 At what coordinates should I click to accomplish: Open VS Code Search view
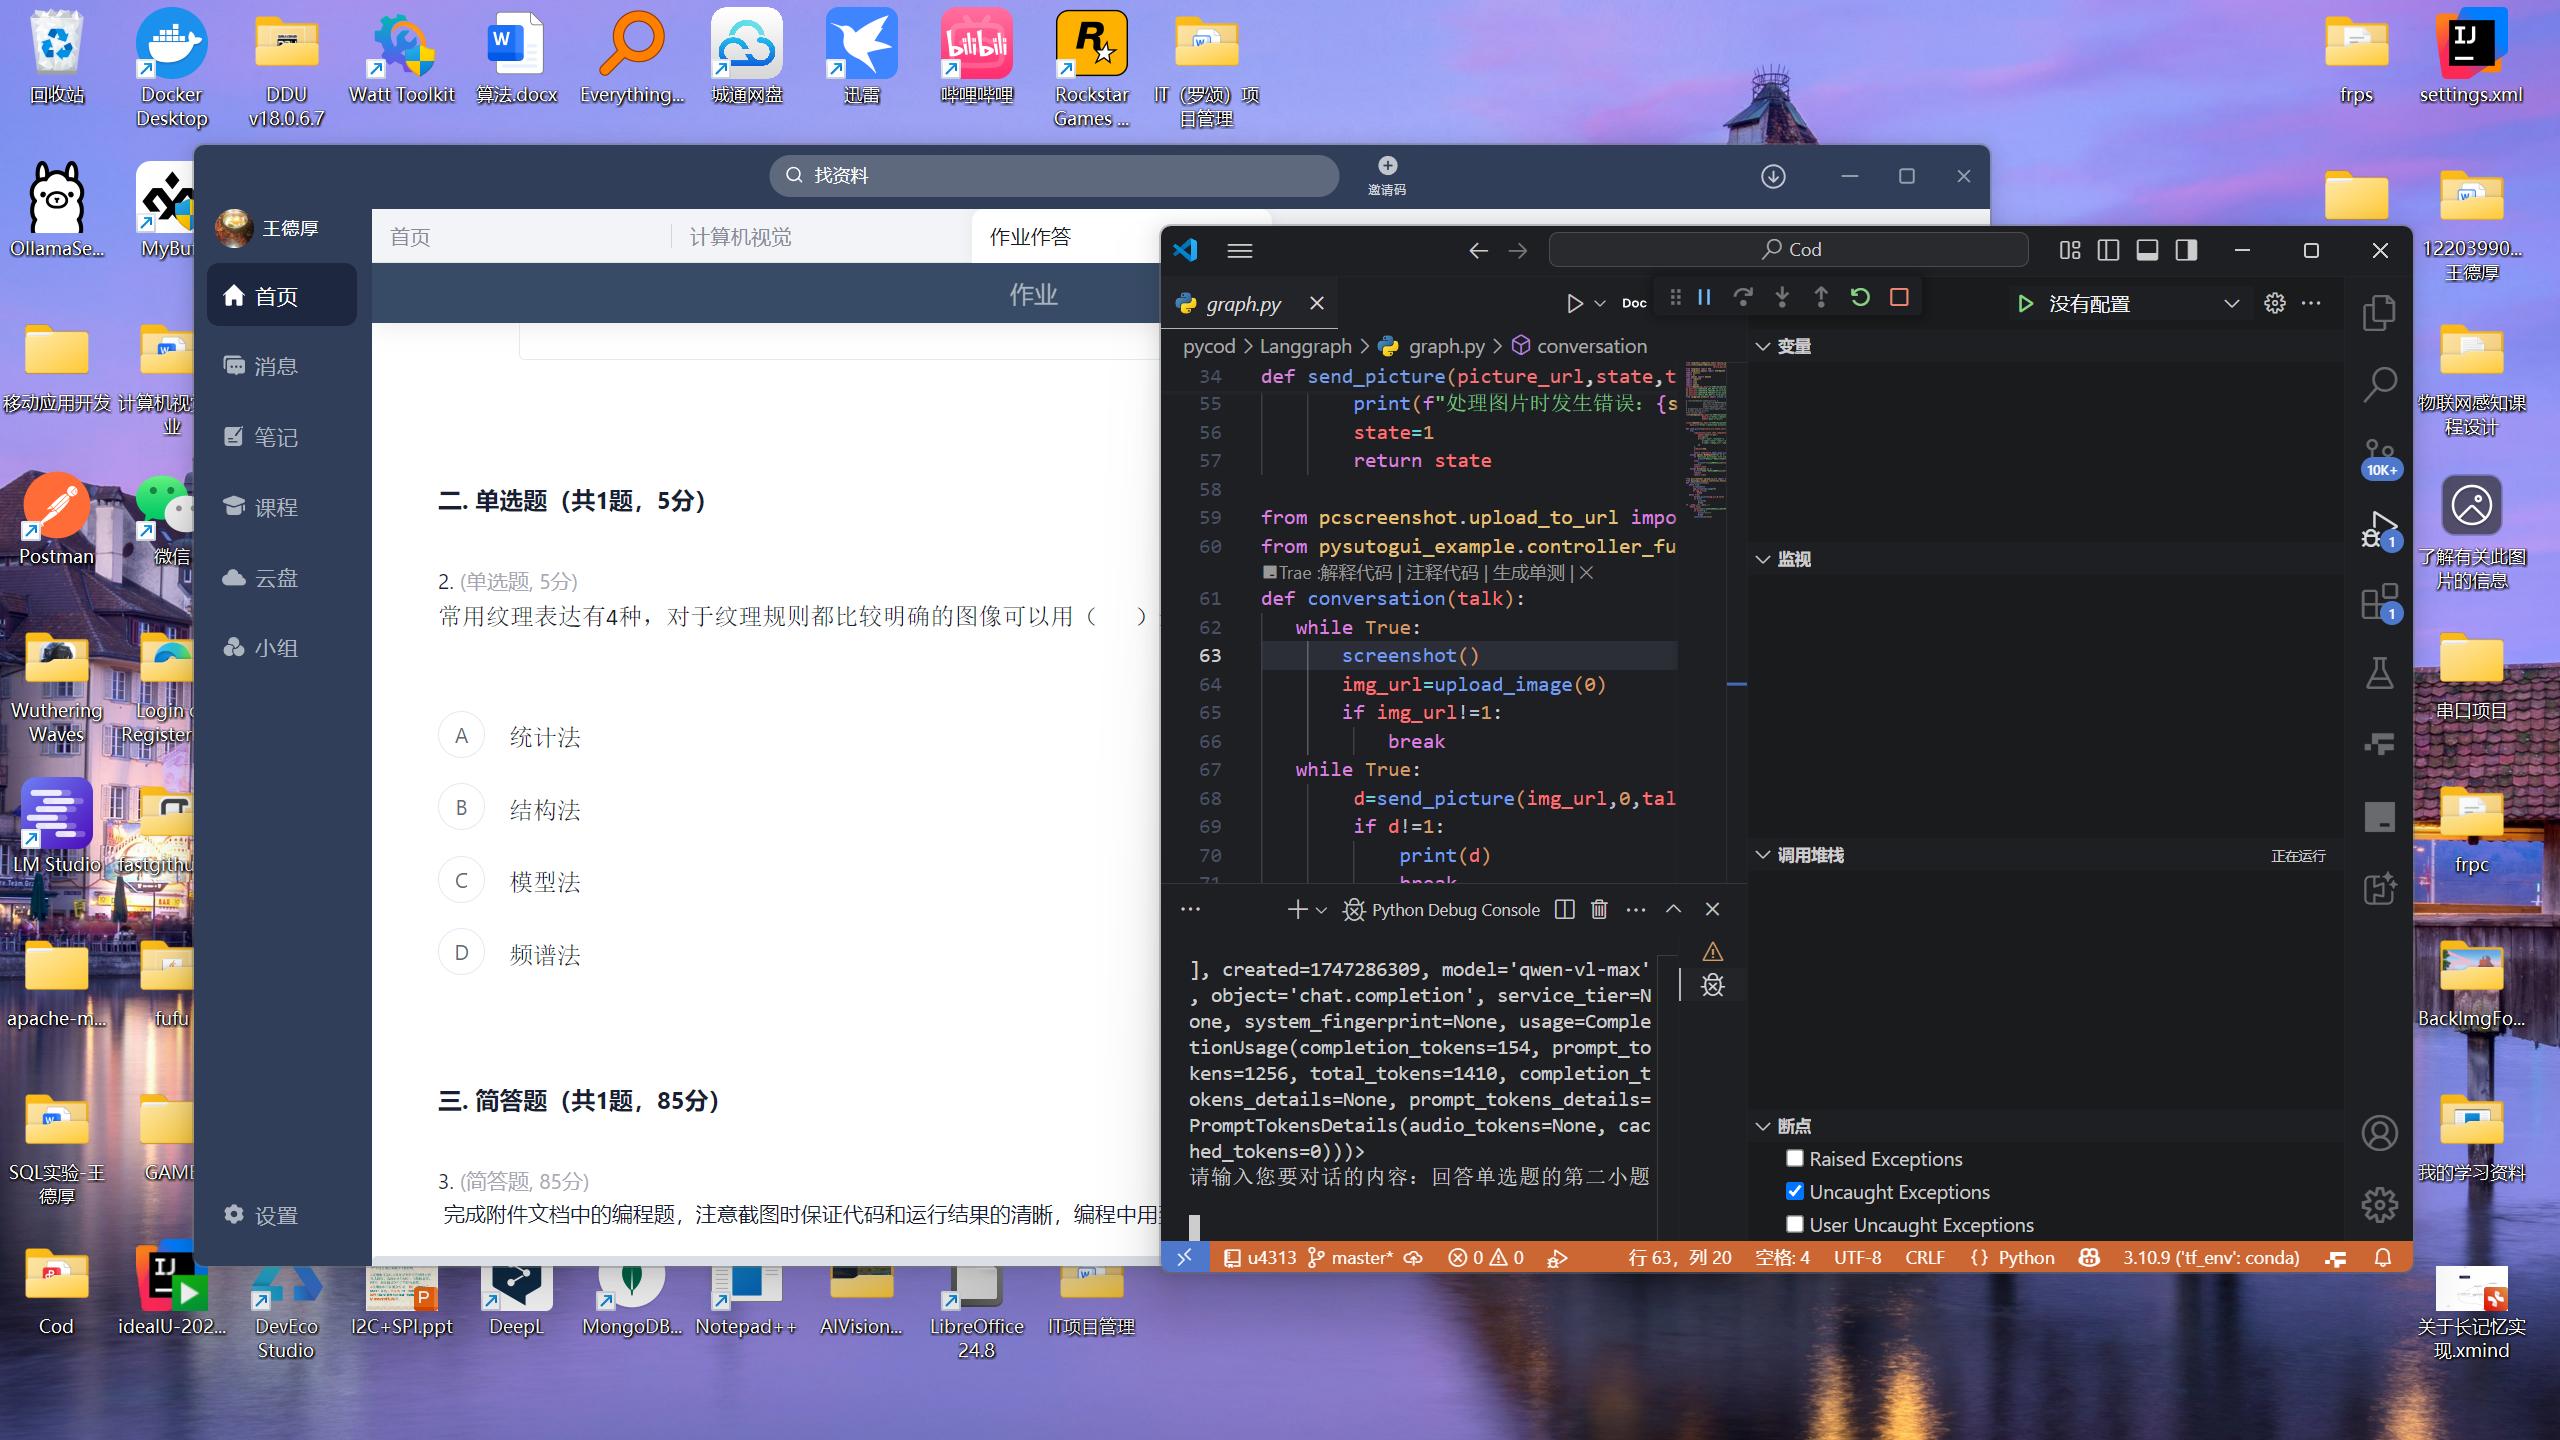[x=2379, y=384]
